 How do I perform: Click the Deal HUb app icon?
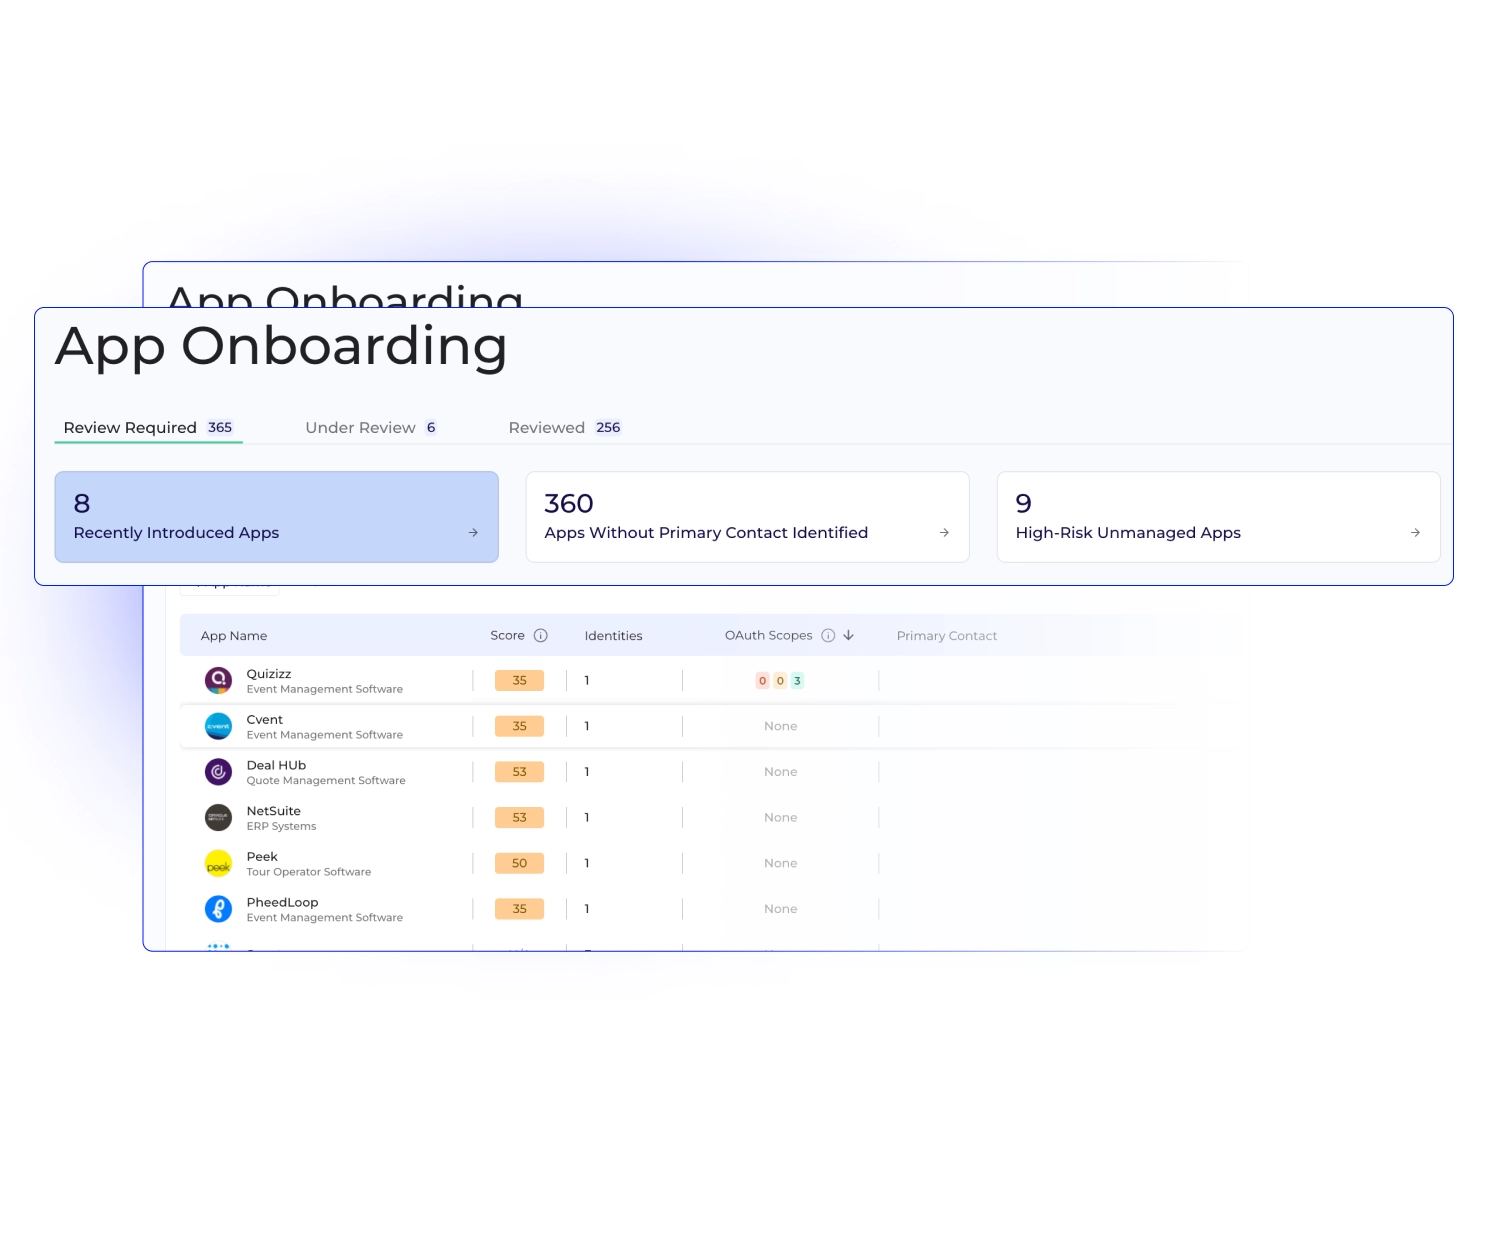[x=218, y=771]
